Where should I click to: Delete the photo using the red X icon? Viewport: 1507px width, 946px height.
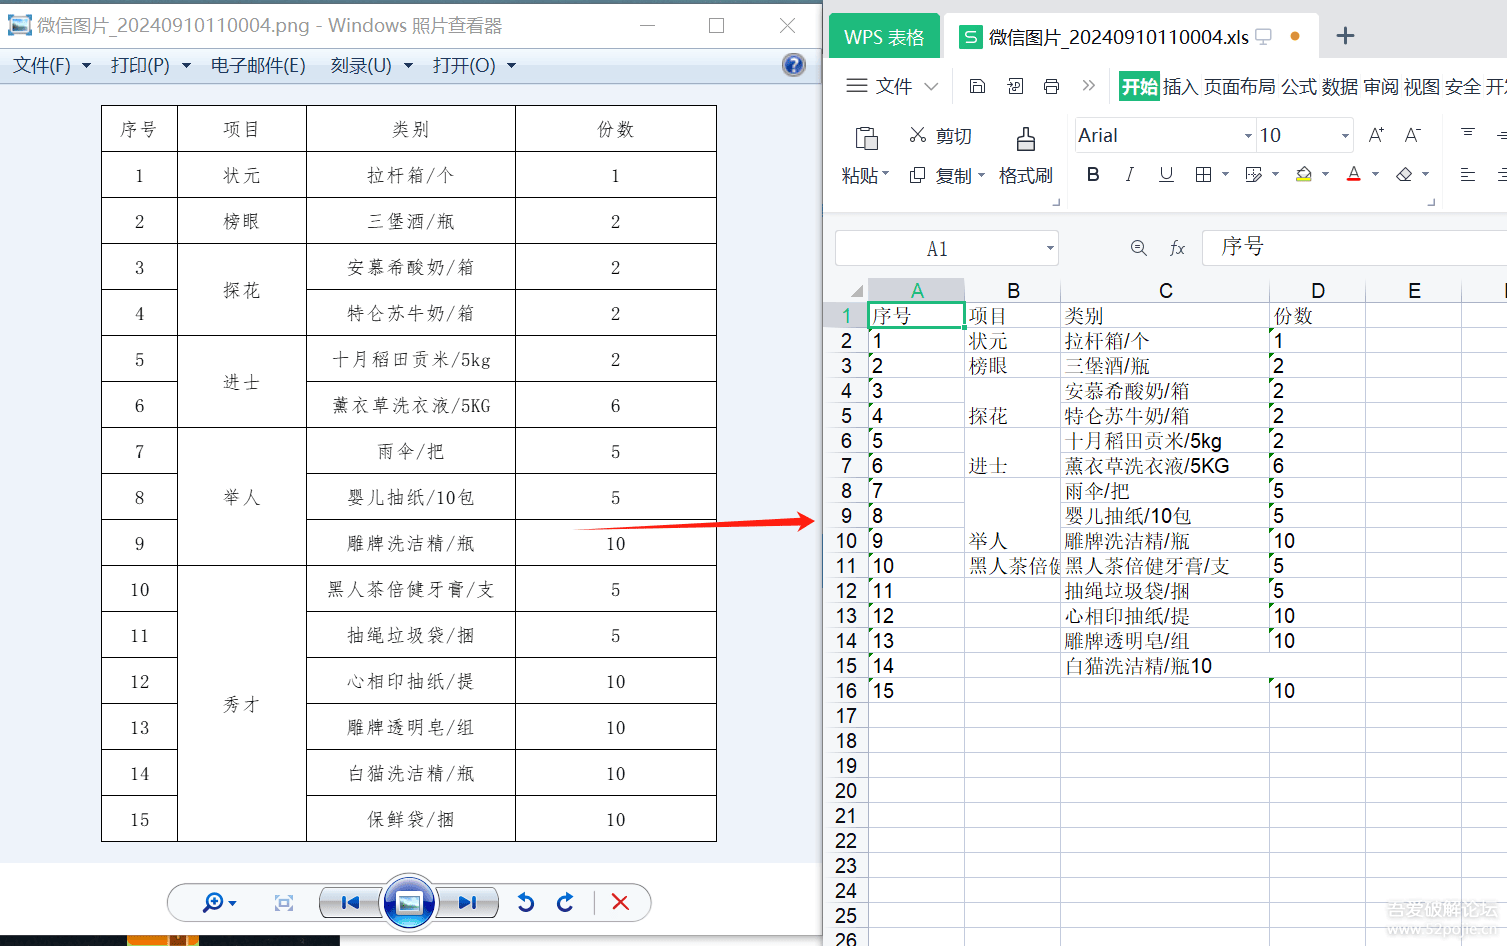click(x=621, y=902)
